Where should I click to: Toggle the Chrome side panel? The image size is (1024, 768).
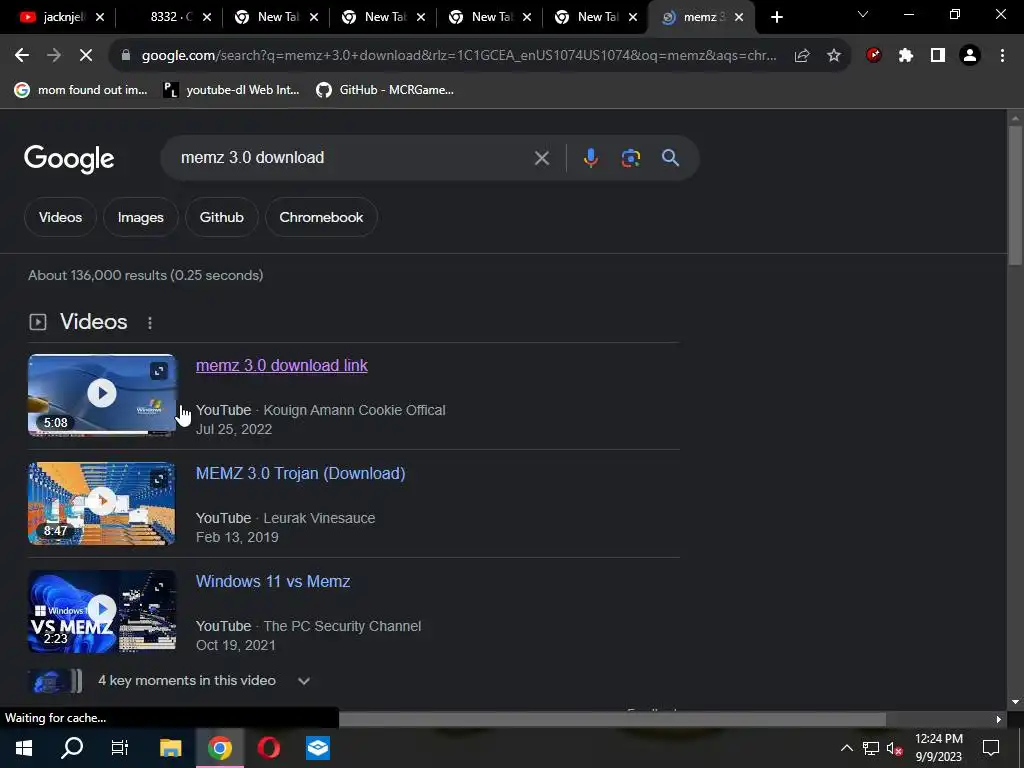[938, 56]
